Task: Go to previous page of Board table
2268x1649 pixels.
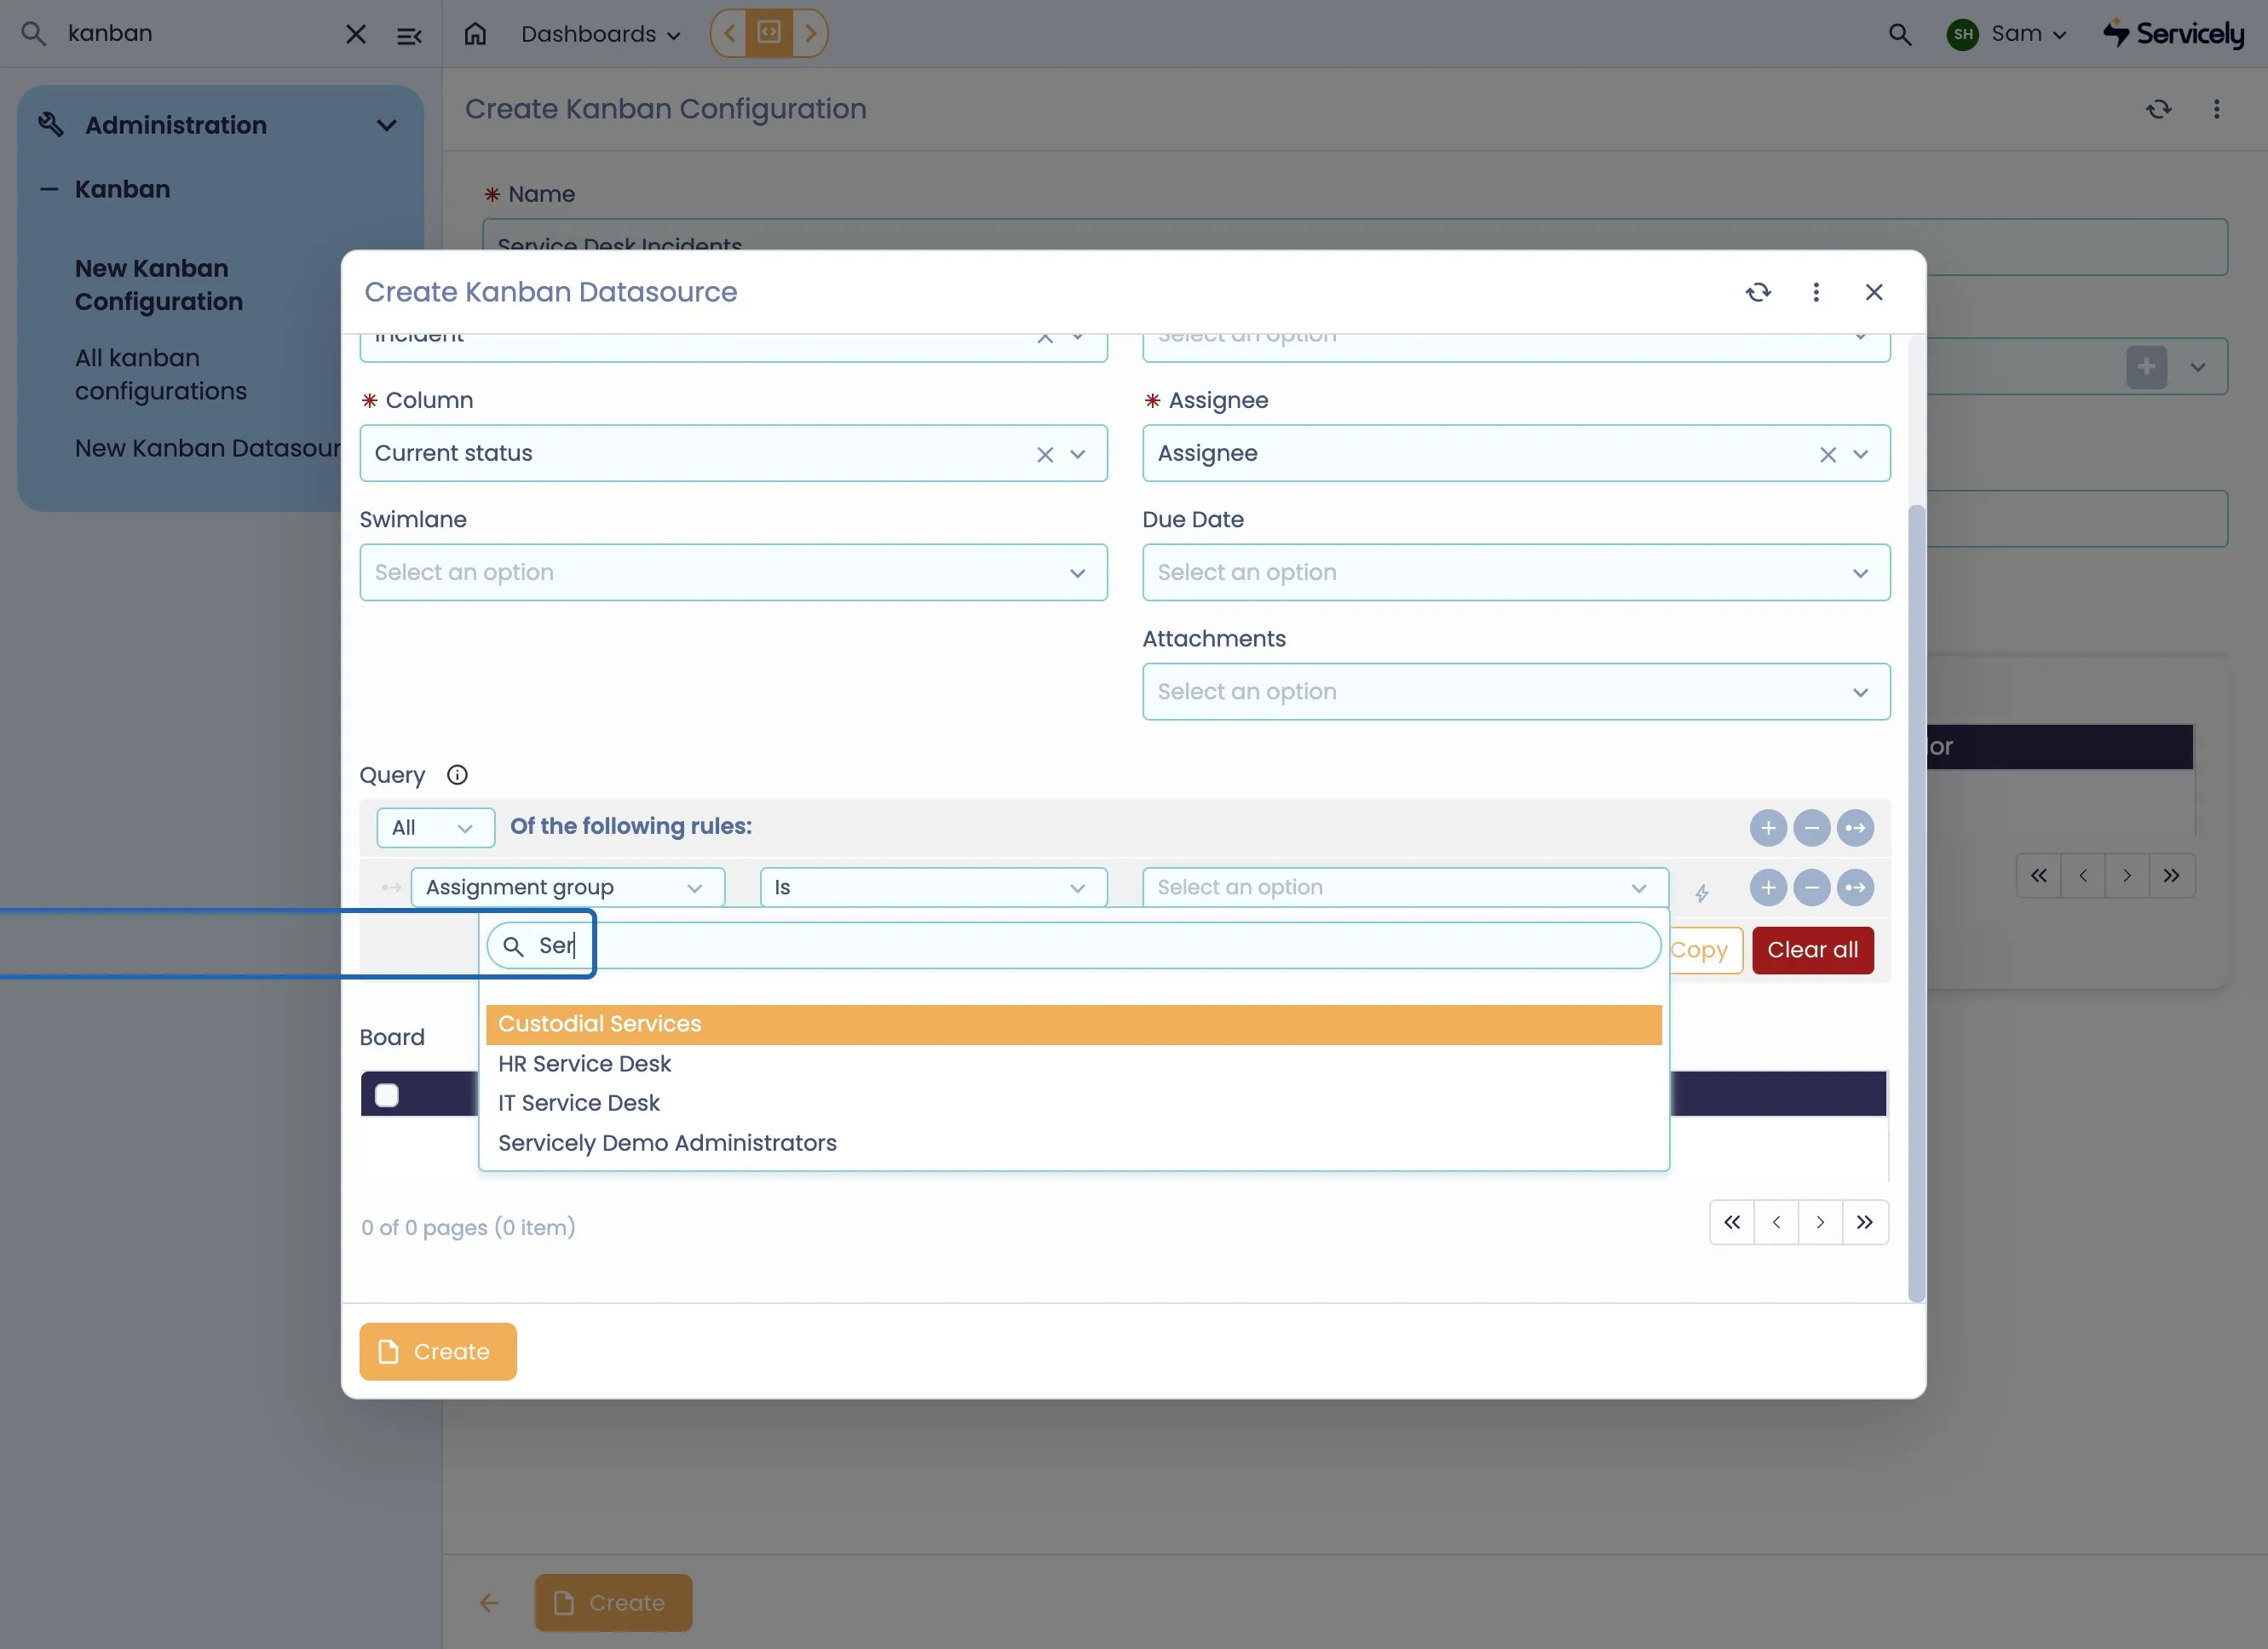Action: [1776, 1222]
